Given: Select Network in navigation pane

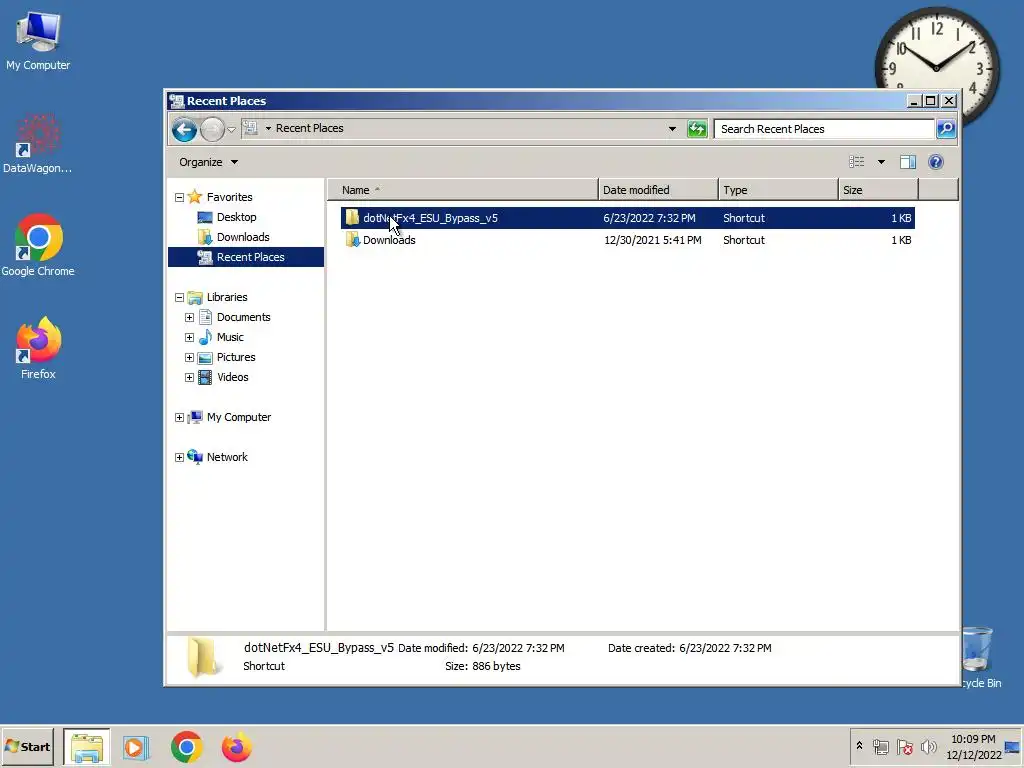Looking at the screenshot, I should click(x=227, y=456).
